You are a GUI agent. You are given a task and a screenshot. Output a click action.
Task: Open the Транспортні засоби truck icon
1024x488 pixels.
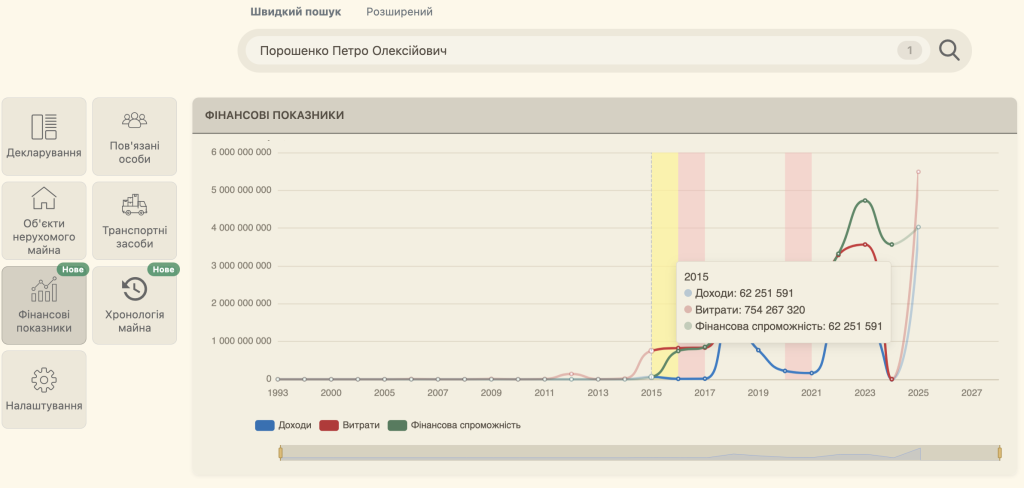[135, 204]
